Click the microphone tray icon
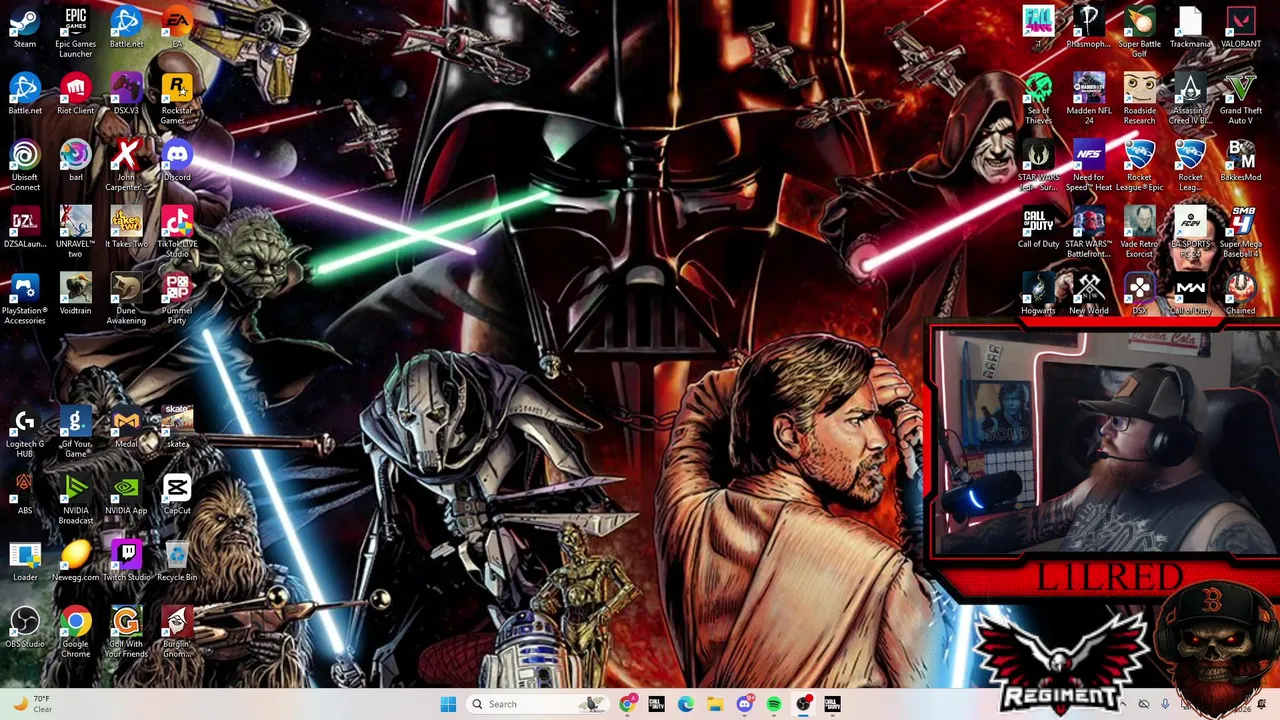1280x720 pixels. point(1165,705)
